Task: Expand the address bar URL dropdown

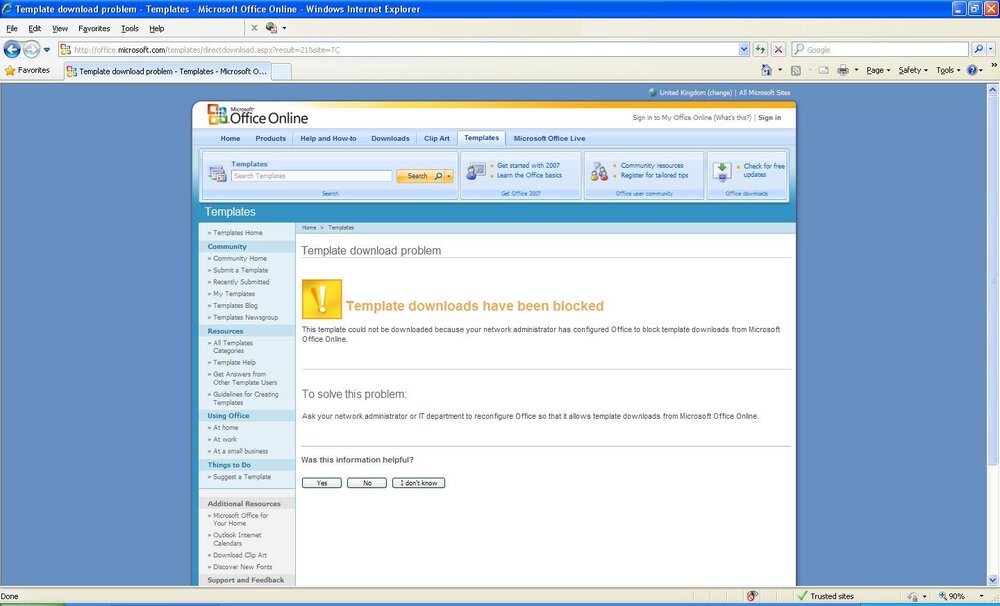Action: click(744, 49)
